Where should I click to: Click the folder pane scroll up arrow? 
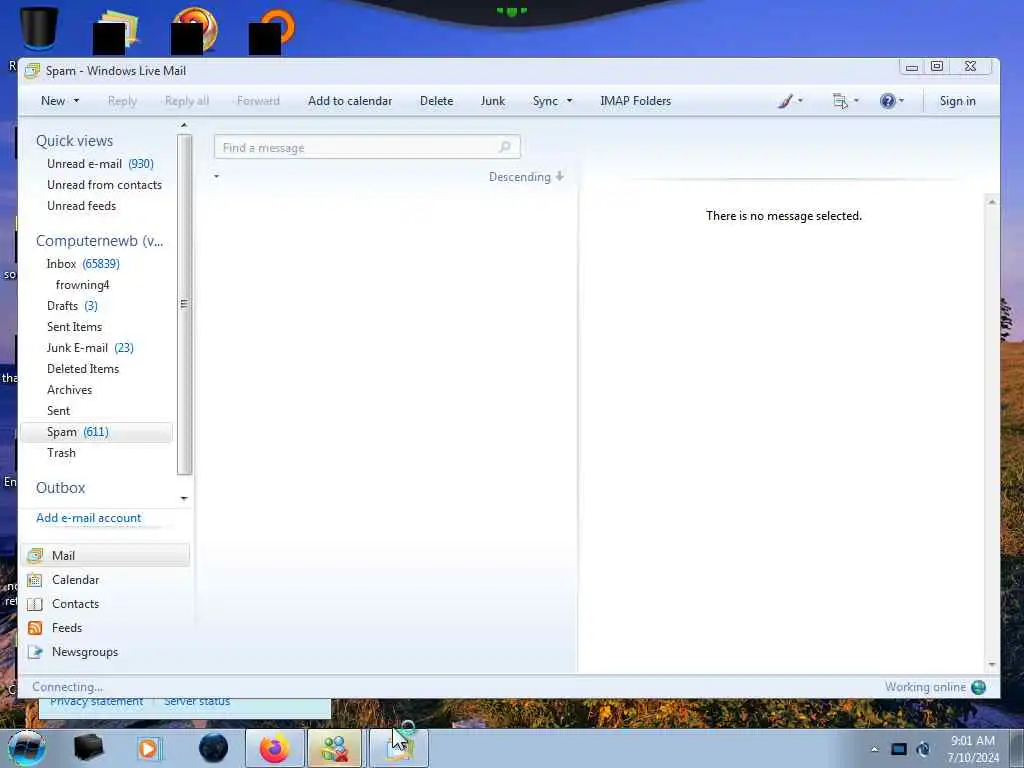(x=184, y=125)
